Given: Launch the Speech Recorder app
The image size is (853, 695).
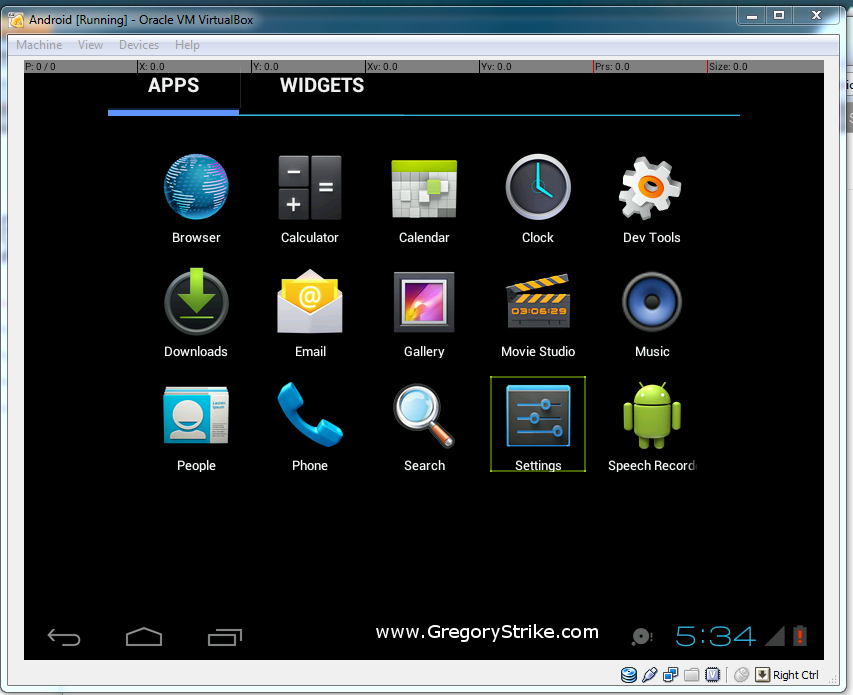Looking at the screenshot, I should pyautogui.click(x=652, y=417).
